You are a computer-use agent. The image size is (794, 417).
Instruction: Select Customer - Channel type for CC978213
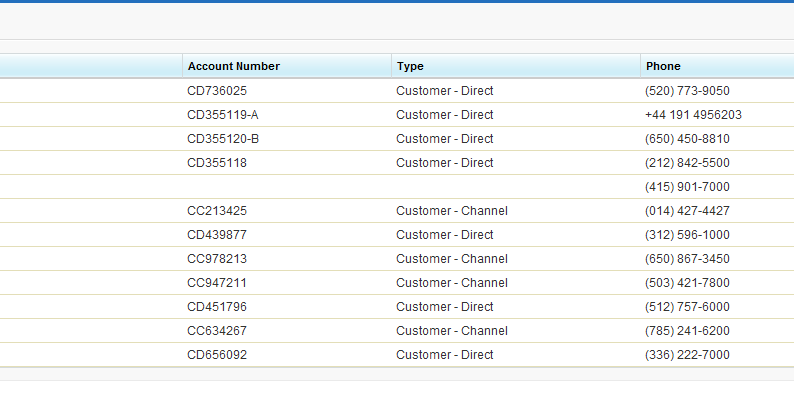(452, 259)
